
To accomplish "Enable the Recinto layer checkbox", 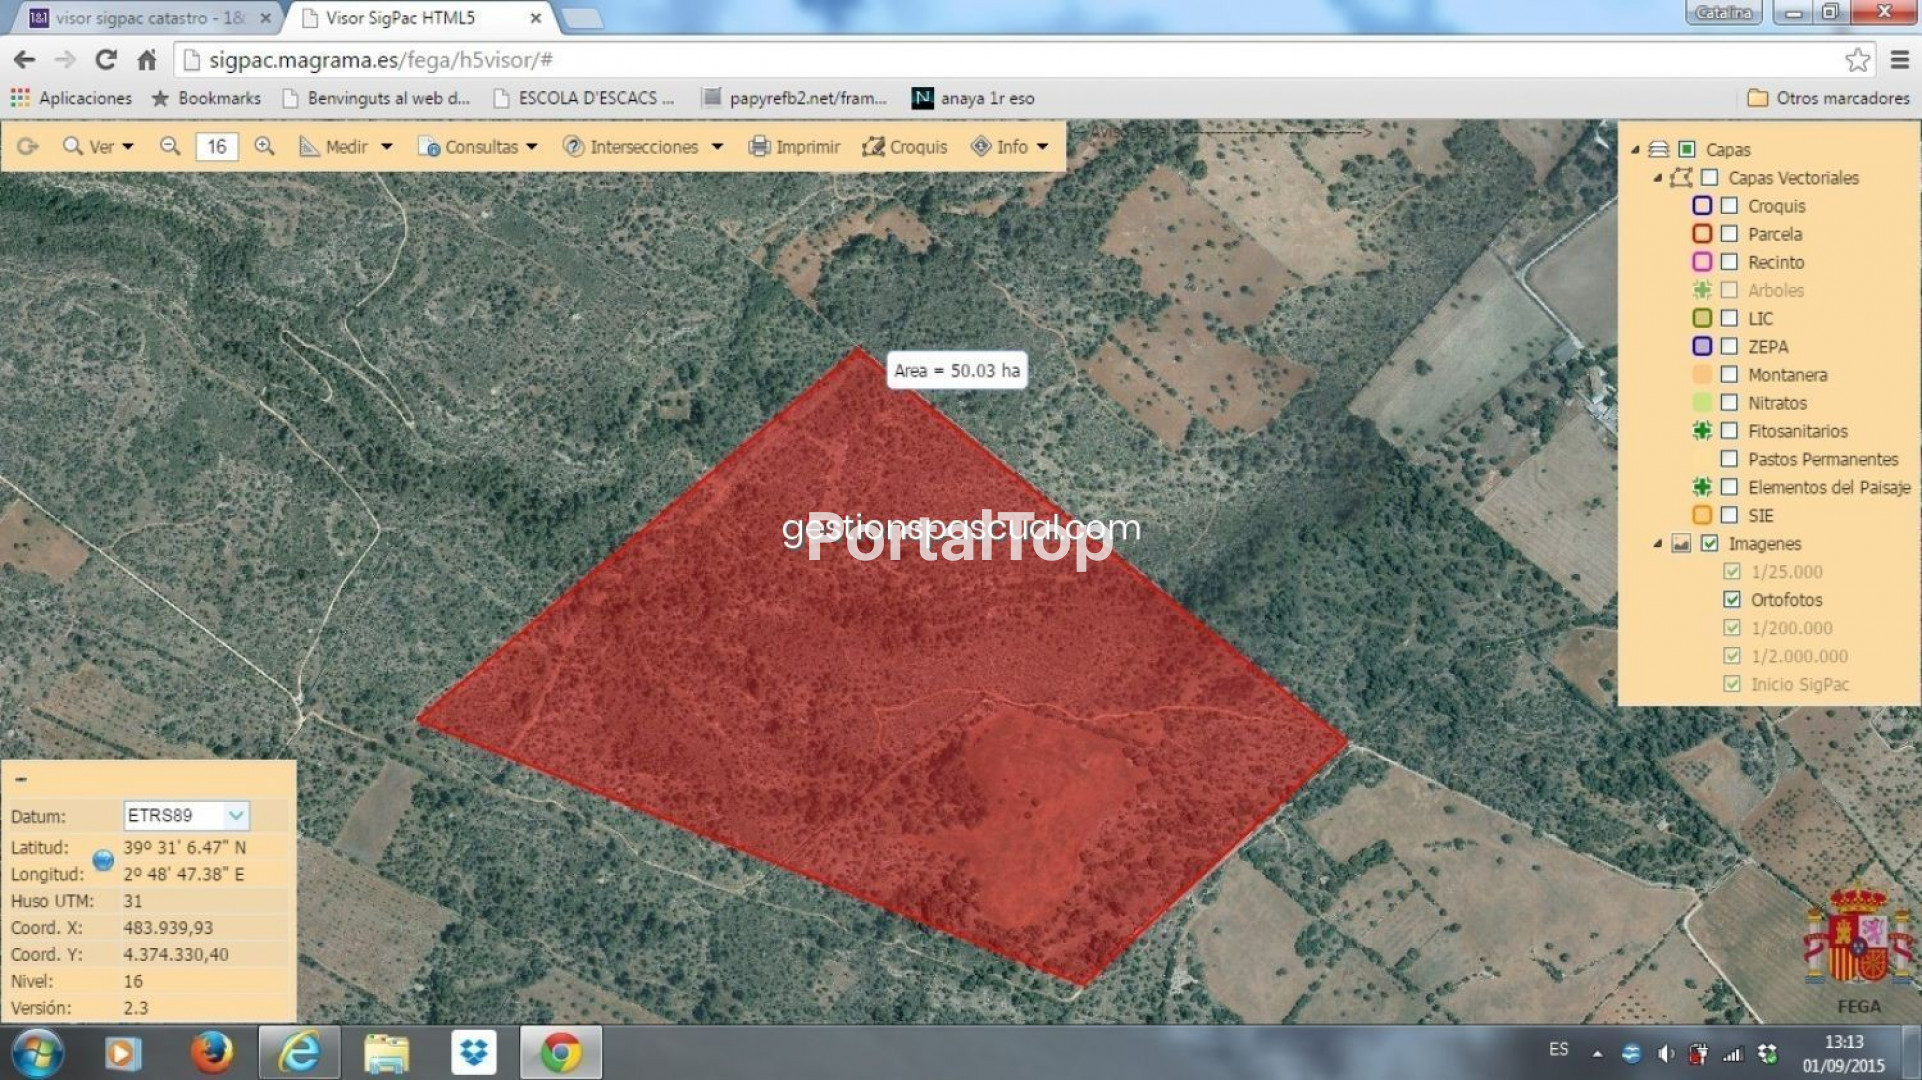I will (x=1729, y=262).
